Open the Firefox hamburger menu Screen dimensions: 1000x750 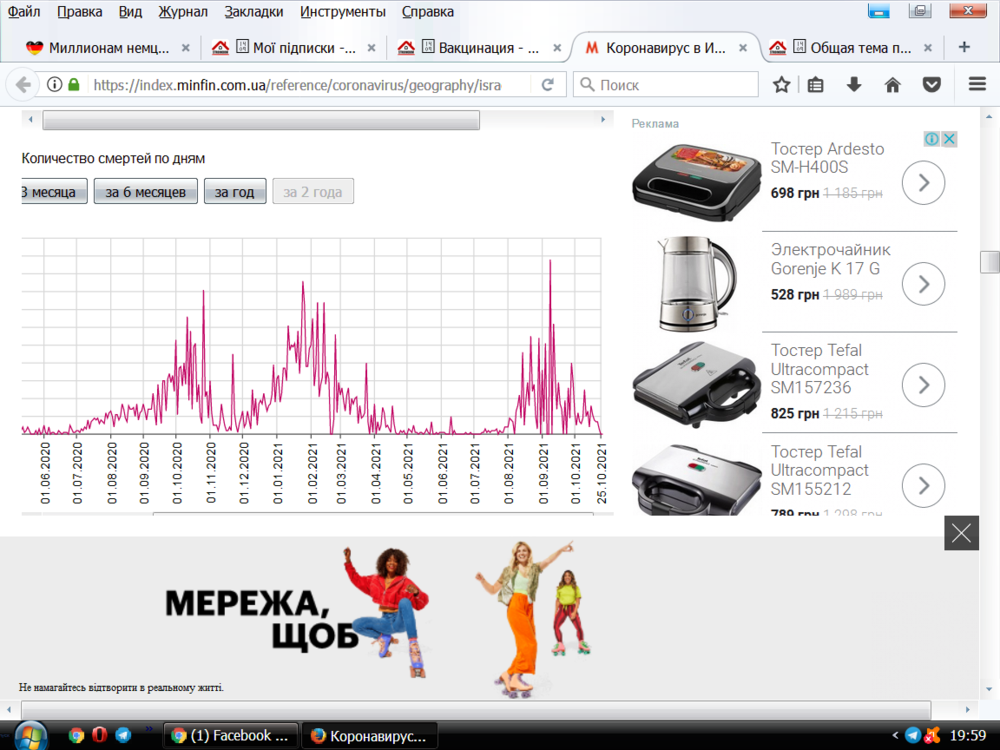(x=977, y=84)
